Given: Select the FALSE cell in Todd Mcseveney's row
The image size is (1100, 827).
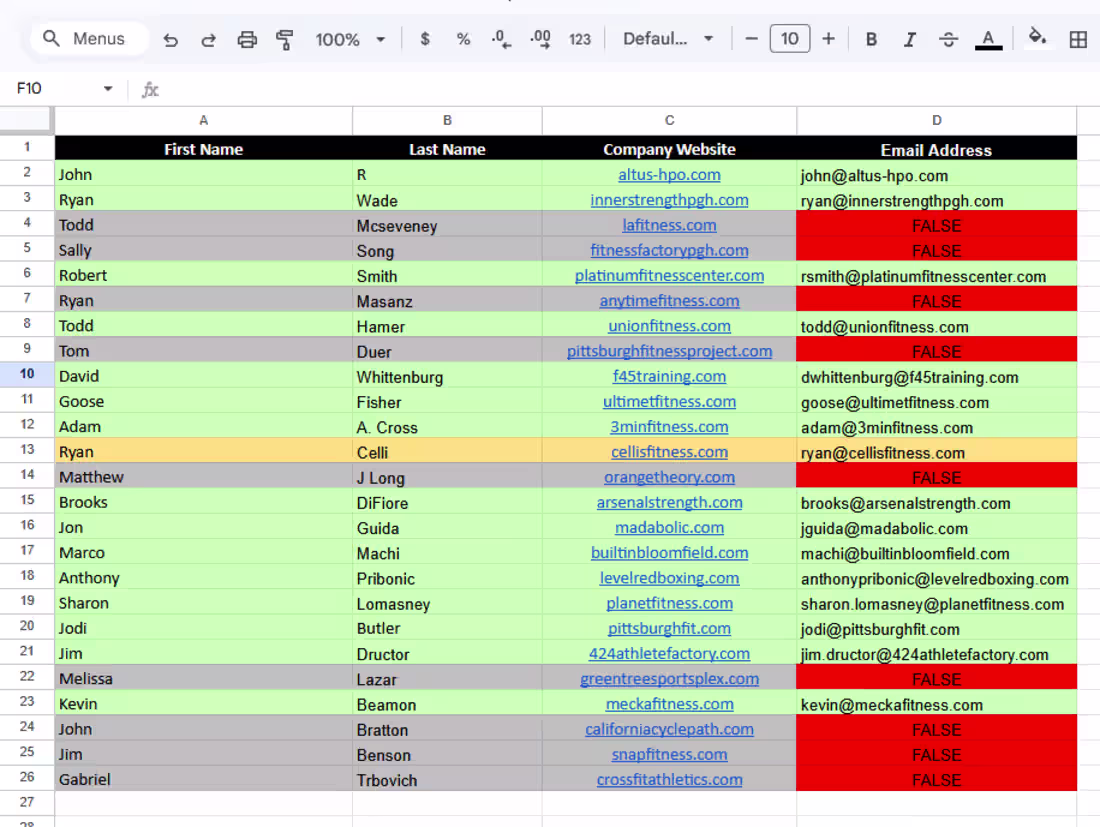Looking at the screenshot, I should (x=937, y=225).
